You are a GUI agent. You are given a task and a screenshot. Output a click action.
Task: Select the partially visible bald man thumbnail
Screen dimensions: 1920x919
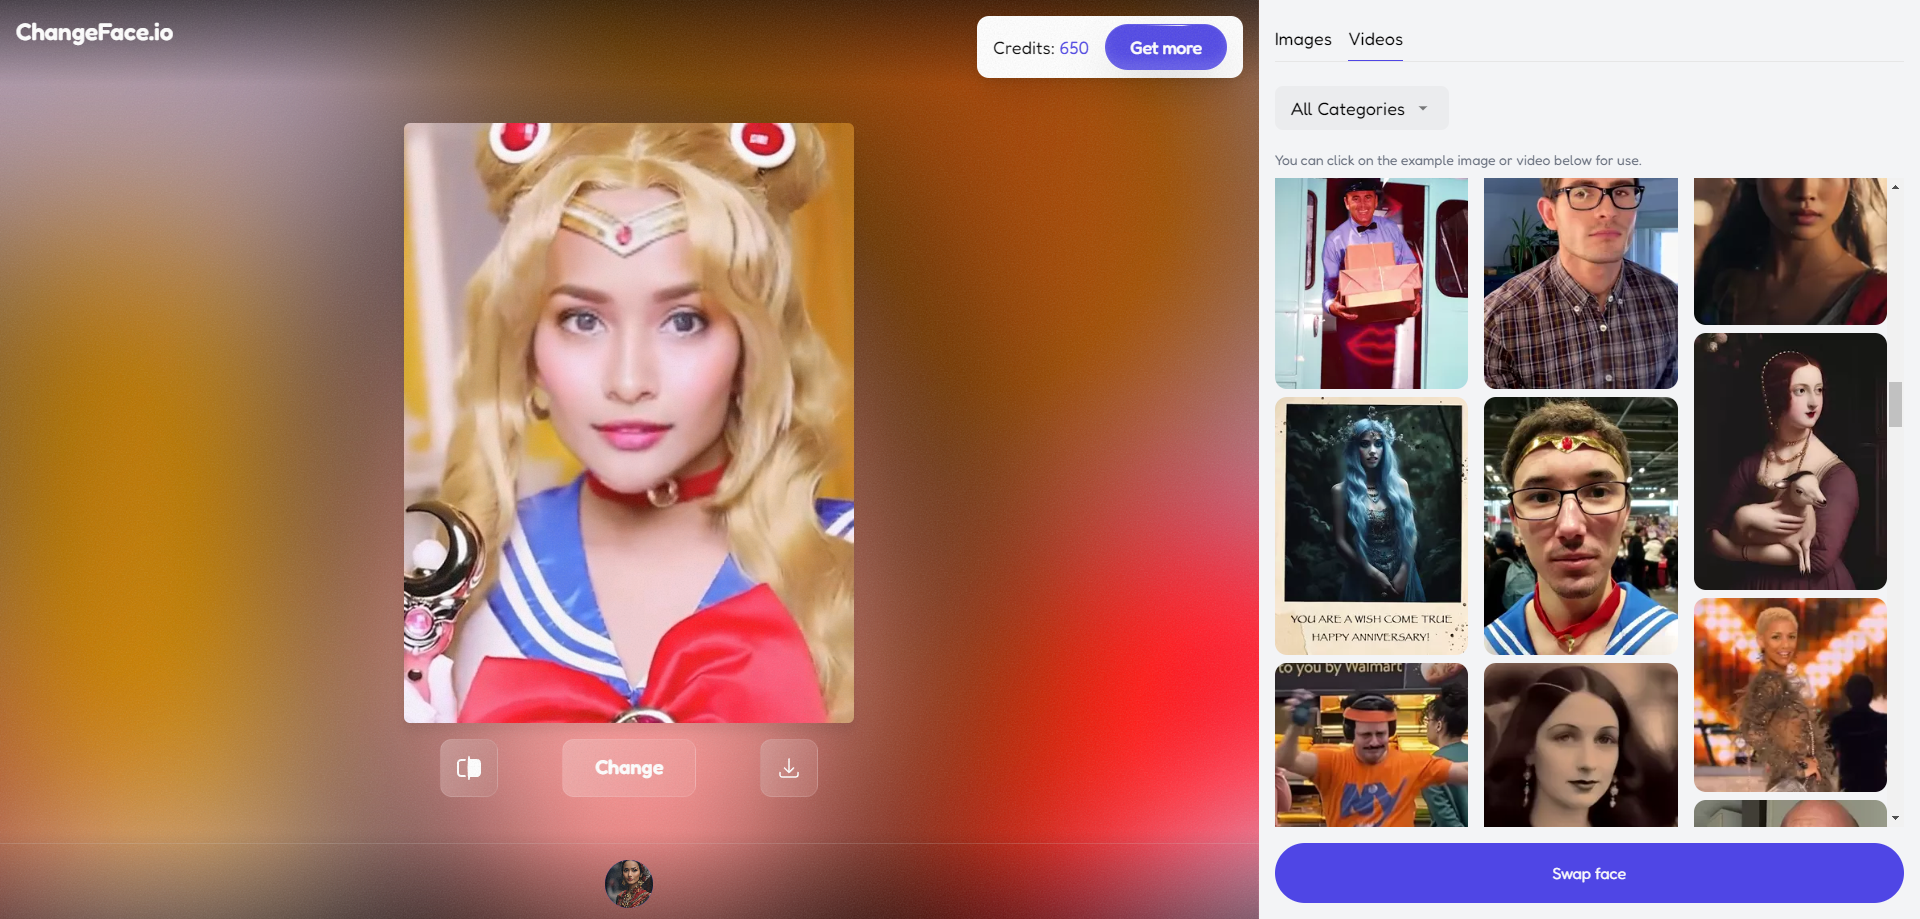1790,814
